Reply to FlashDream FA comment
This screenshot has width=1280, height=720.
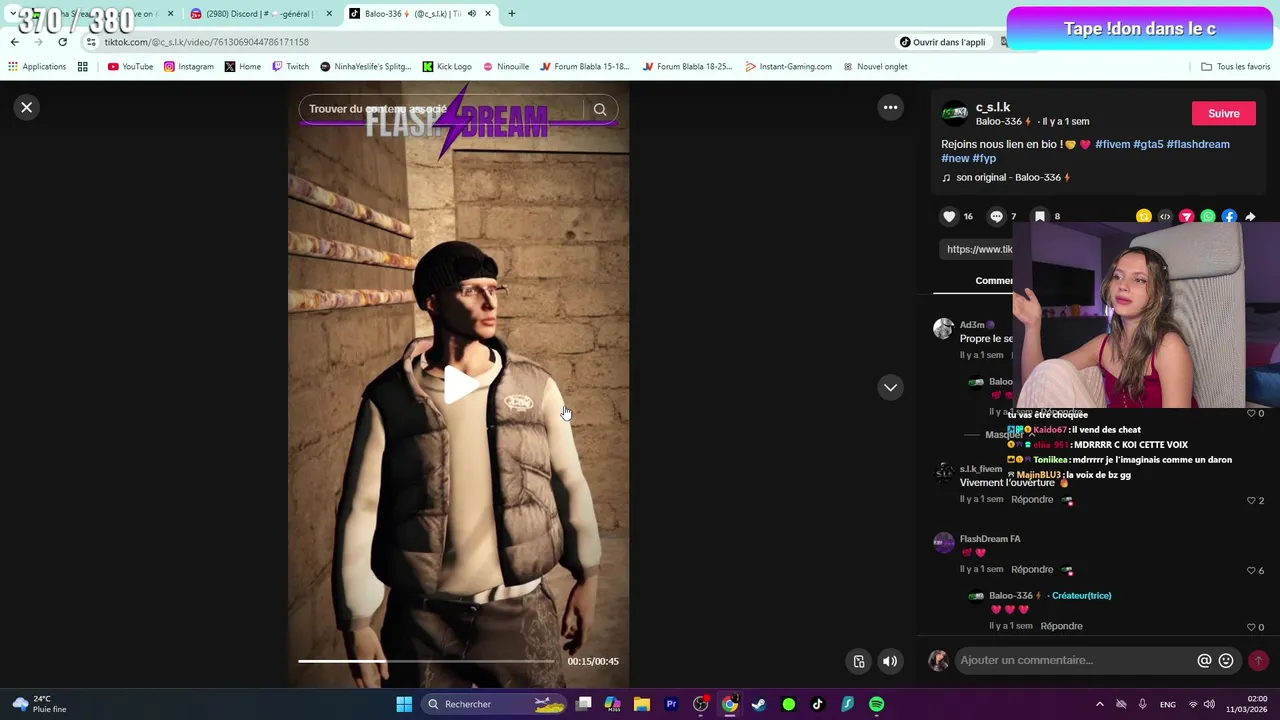tap(1032, 569)
